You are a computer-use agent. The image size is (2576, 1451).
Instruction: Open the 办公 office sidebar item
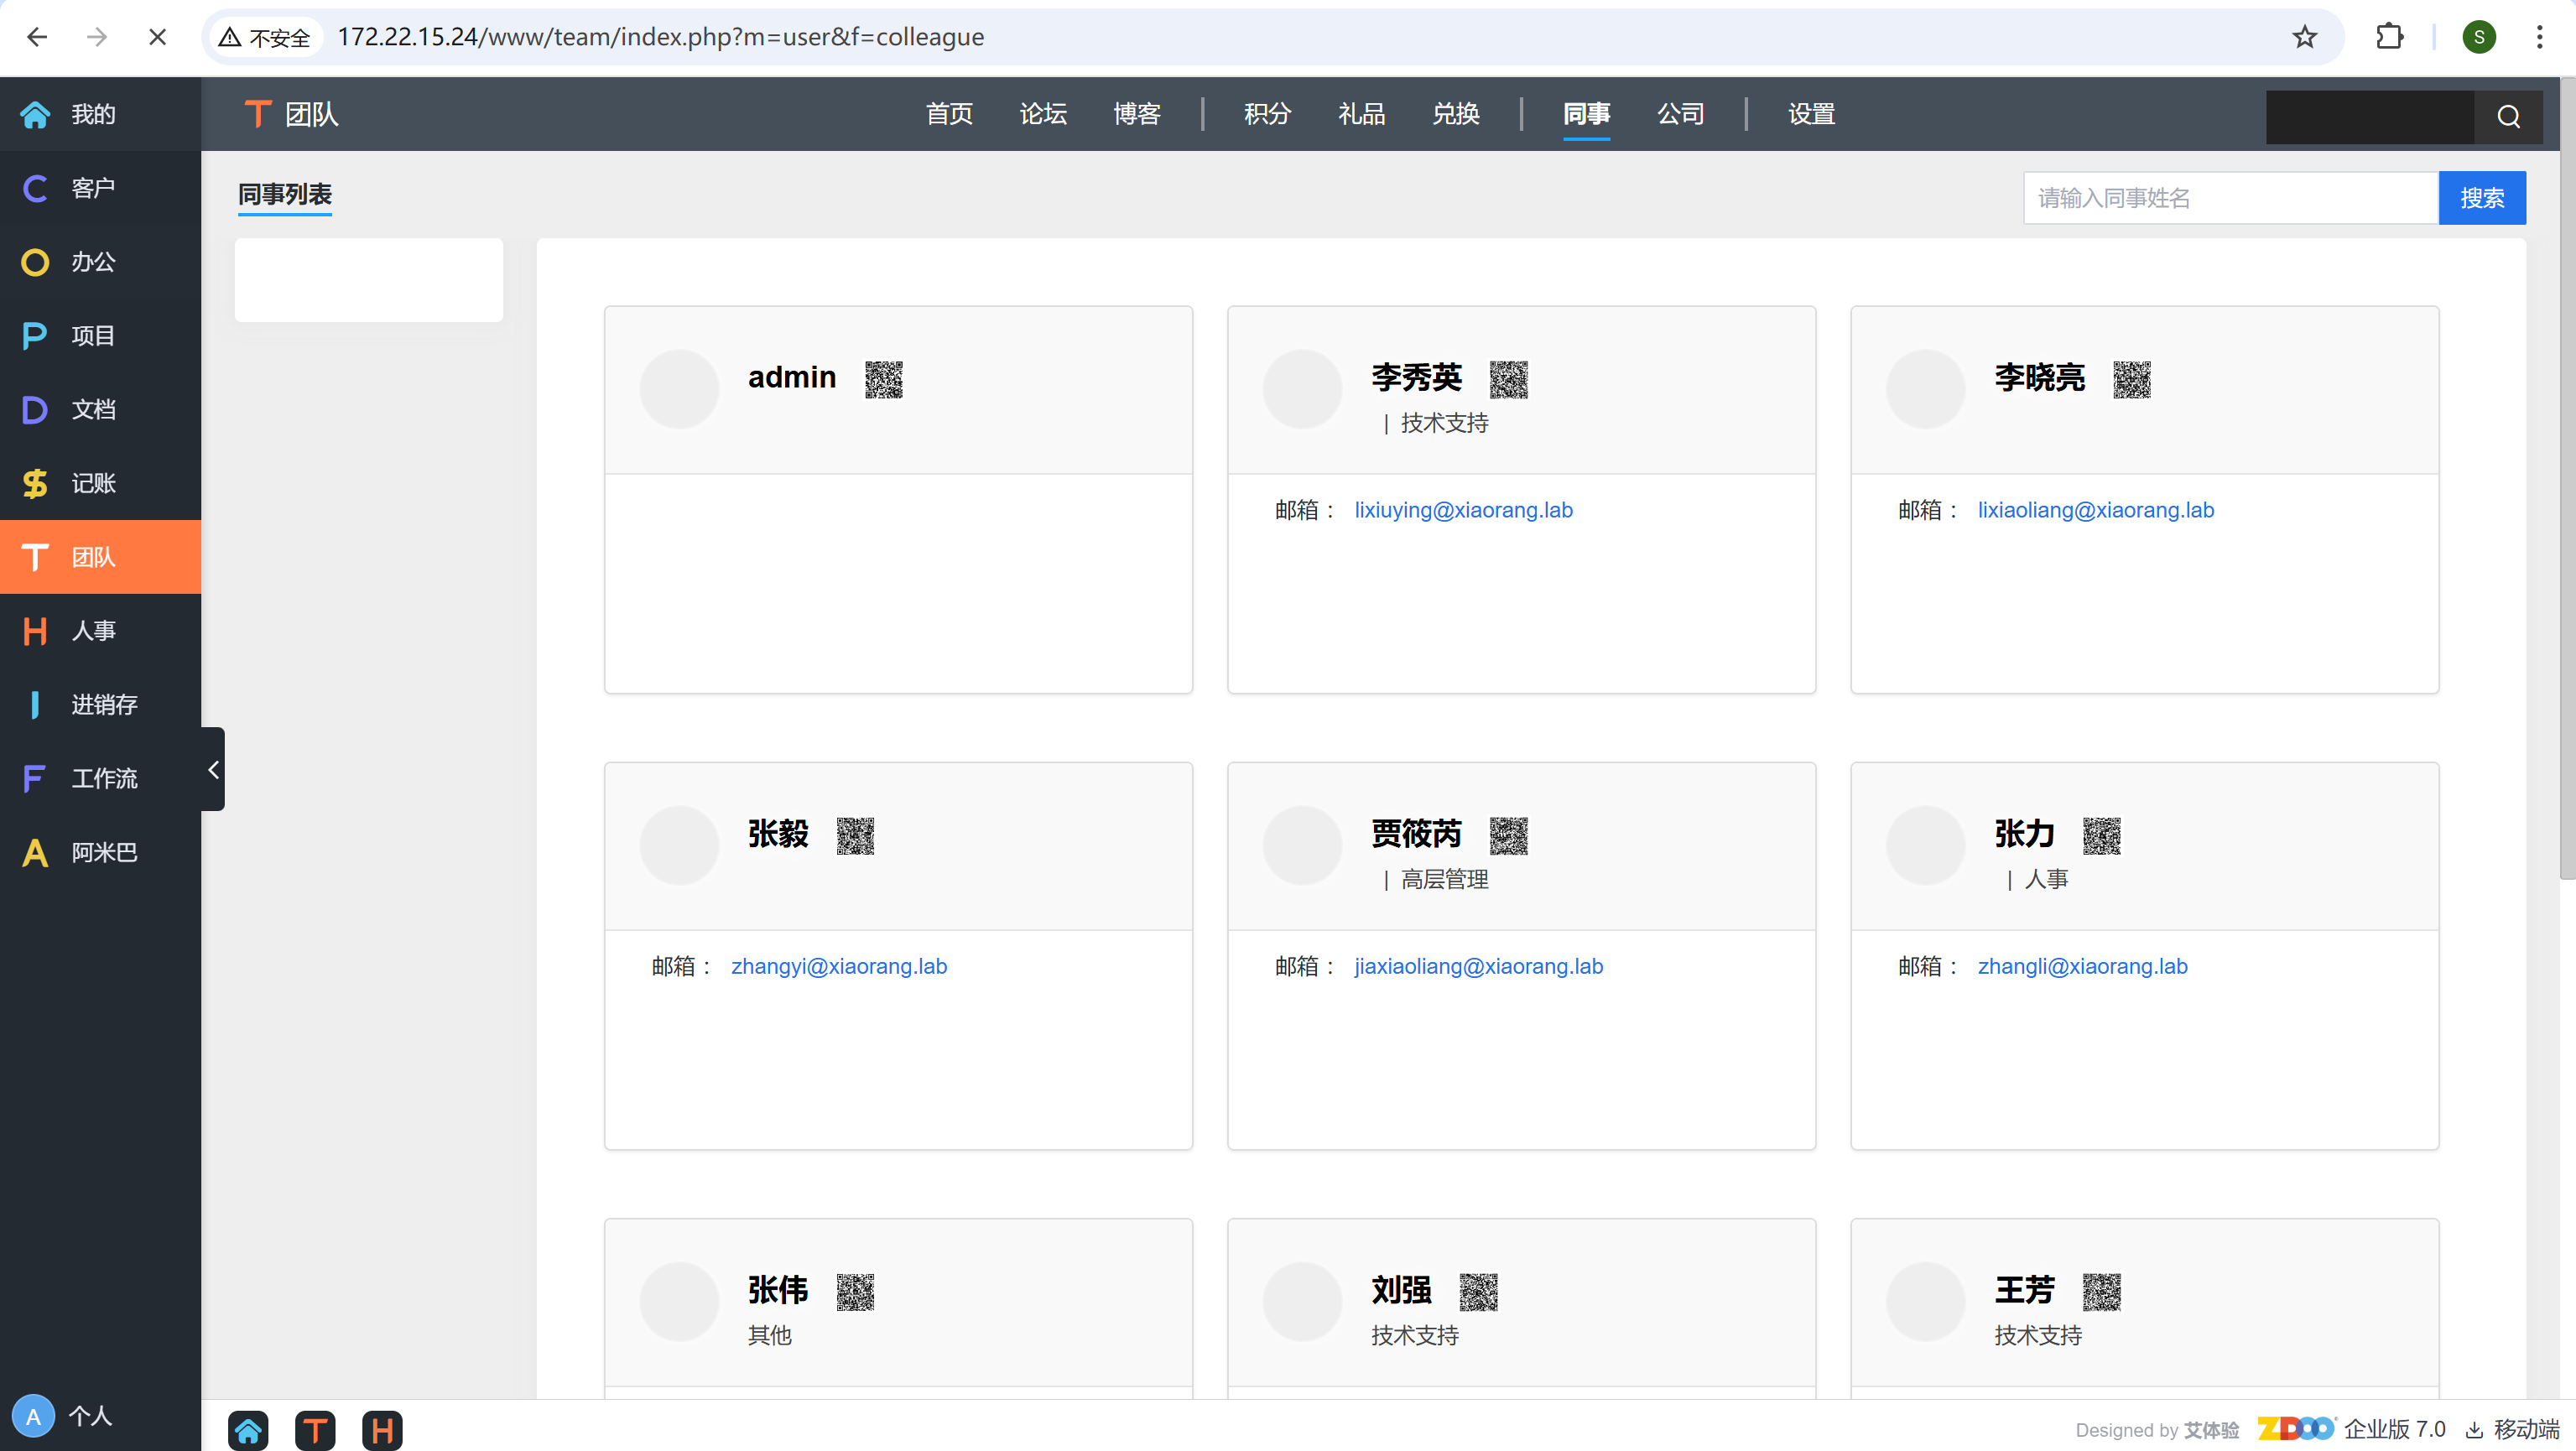(100, 262)
